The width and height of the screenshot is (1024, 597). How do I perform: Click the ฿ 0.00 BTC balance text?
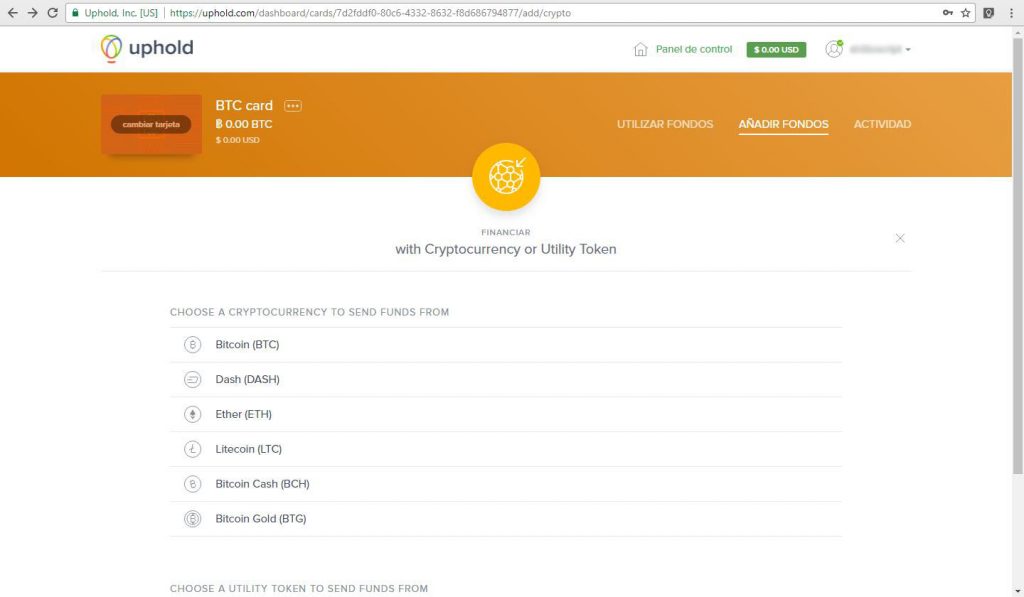click(x=244, y=124)
